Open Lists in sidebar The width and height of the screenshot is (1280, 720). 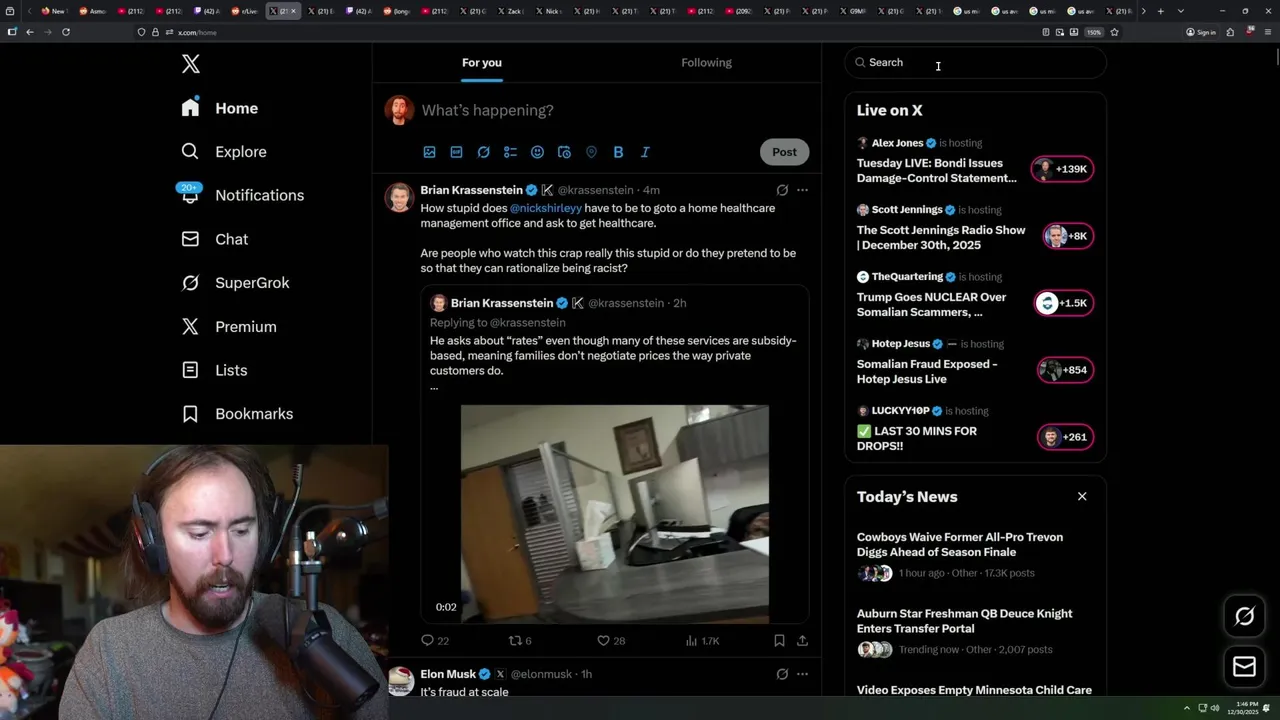pos(214,370)
